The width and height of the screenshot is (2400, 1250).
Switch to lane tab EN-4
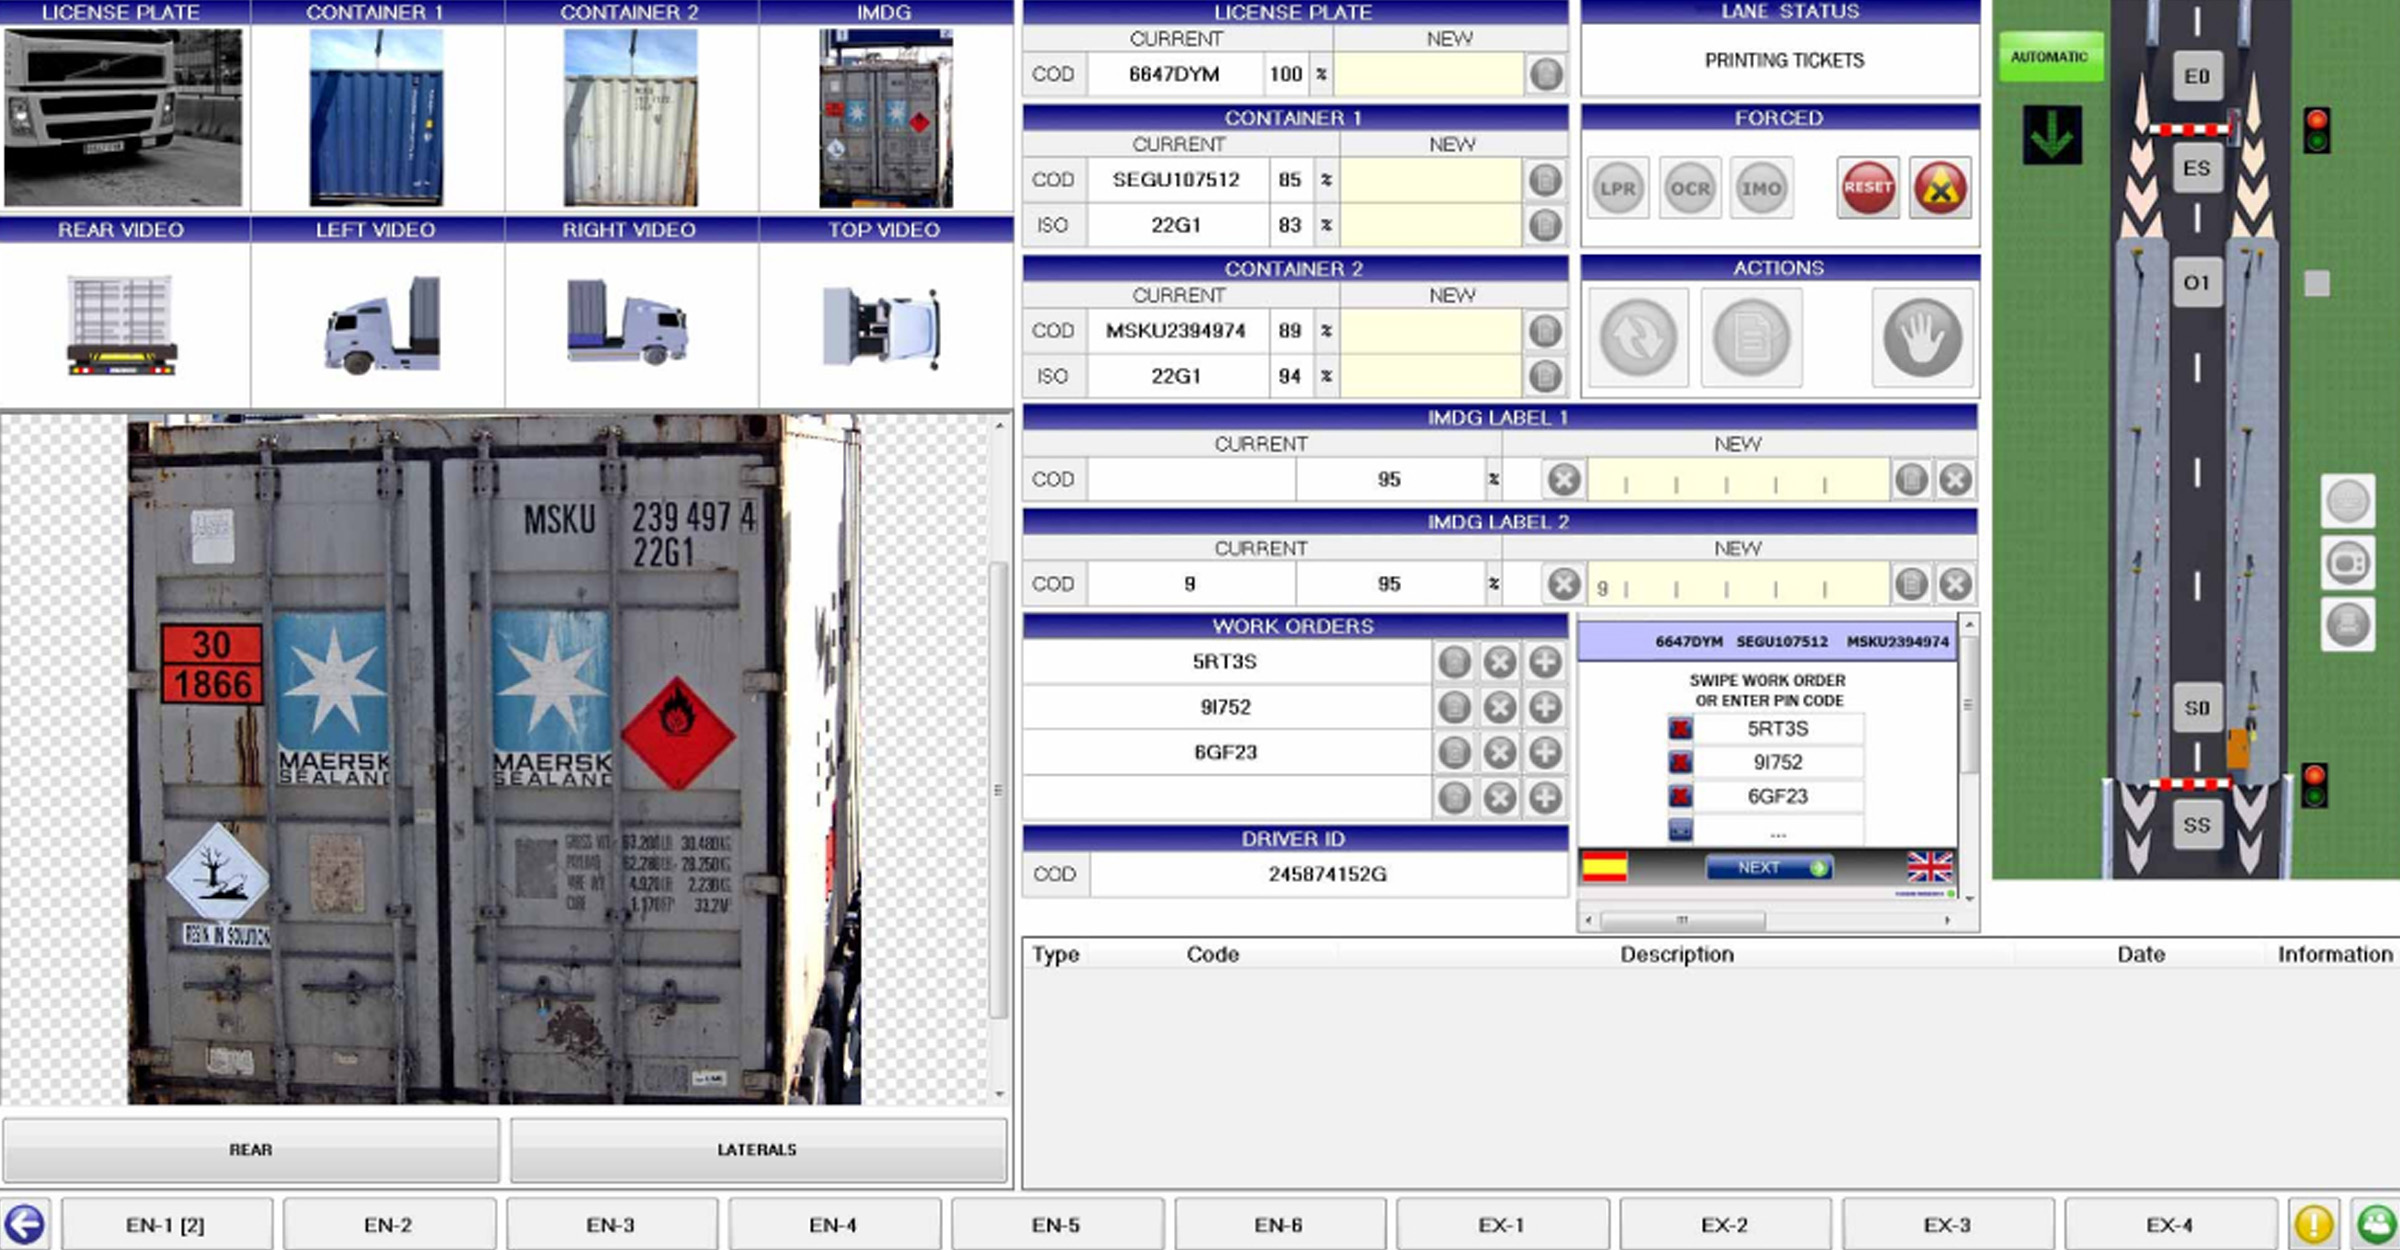pyautogui.click(x=833, y=1225)
